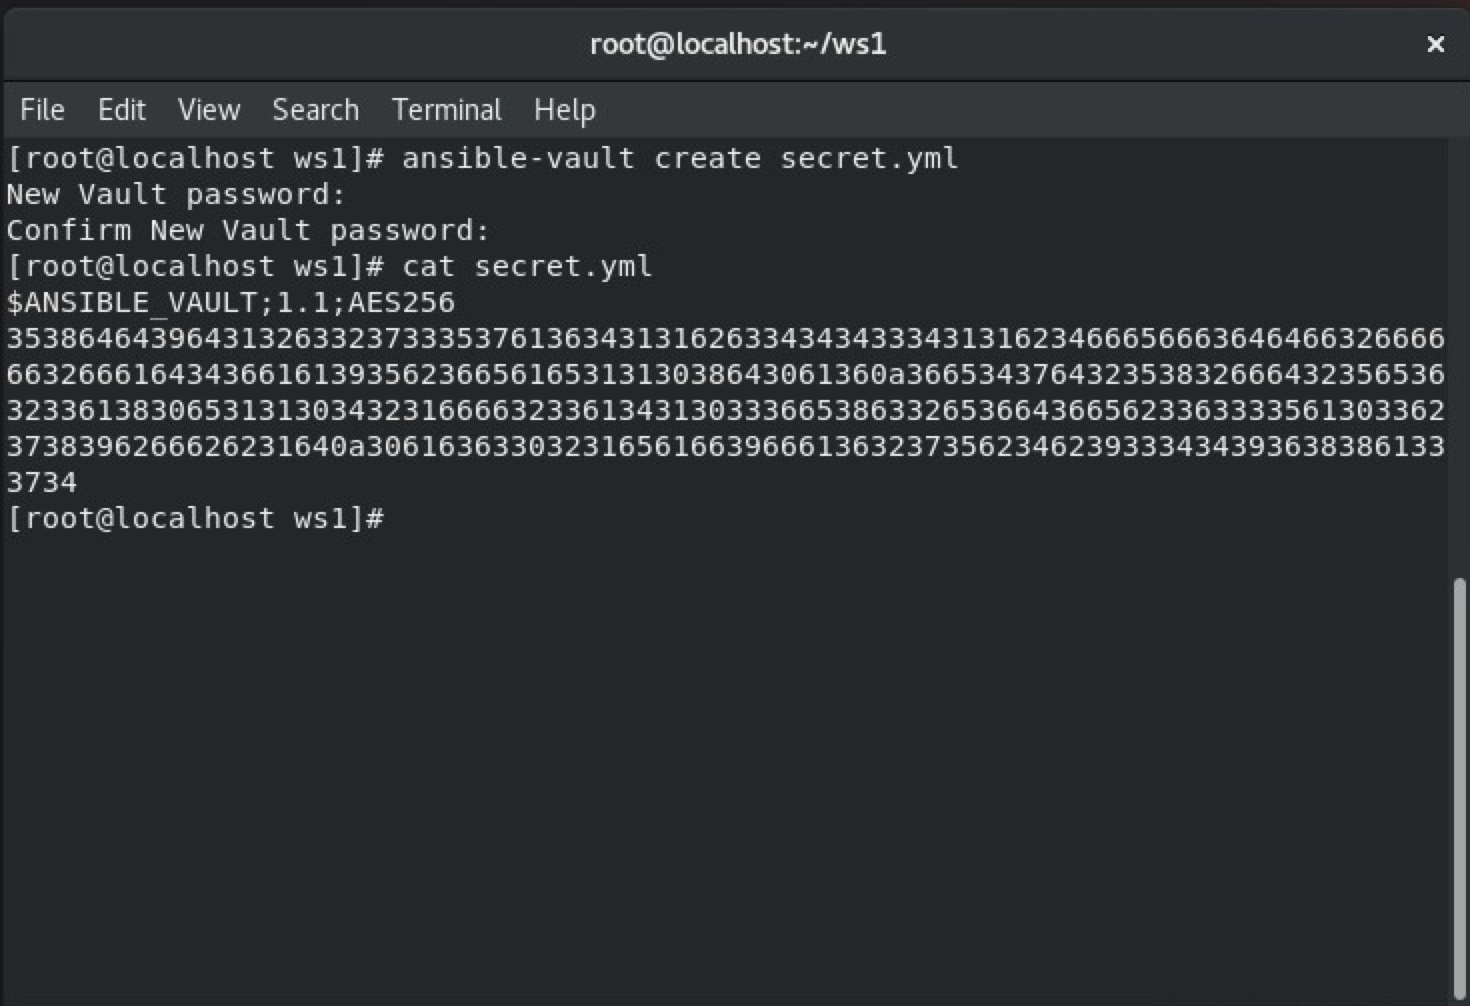Open the Search menu

pos(315,110)
